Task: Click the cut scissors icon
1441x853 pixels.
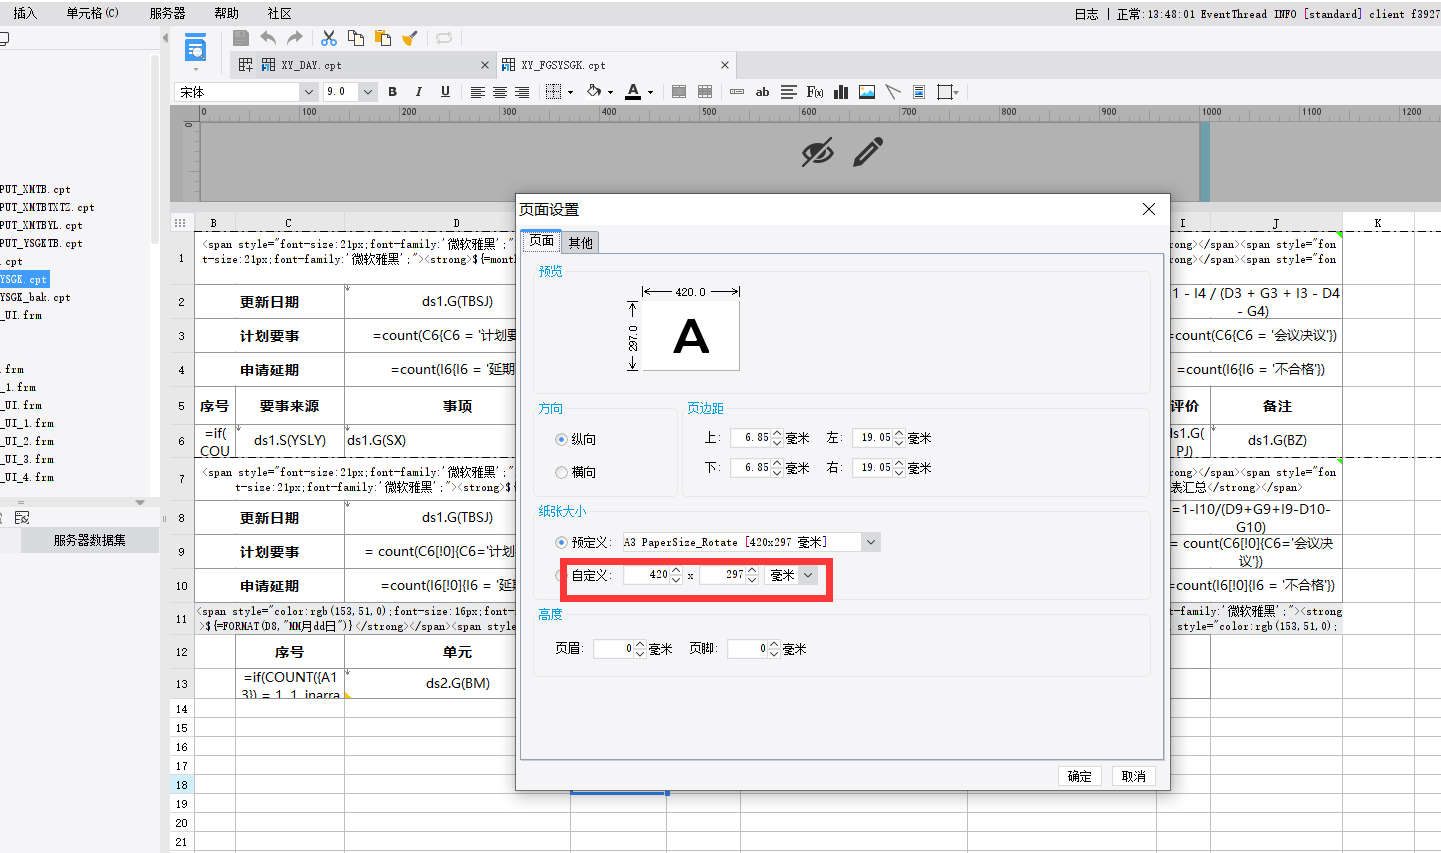Action: pyautogui.click(x=329, y=38)
